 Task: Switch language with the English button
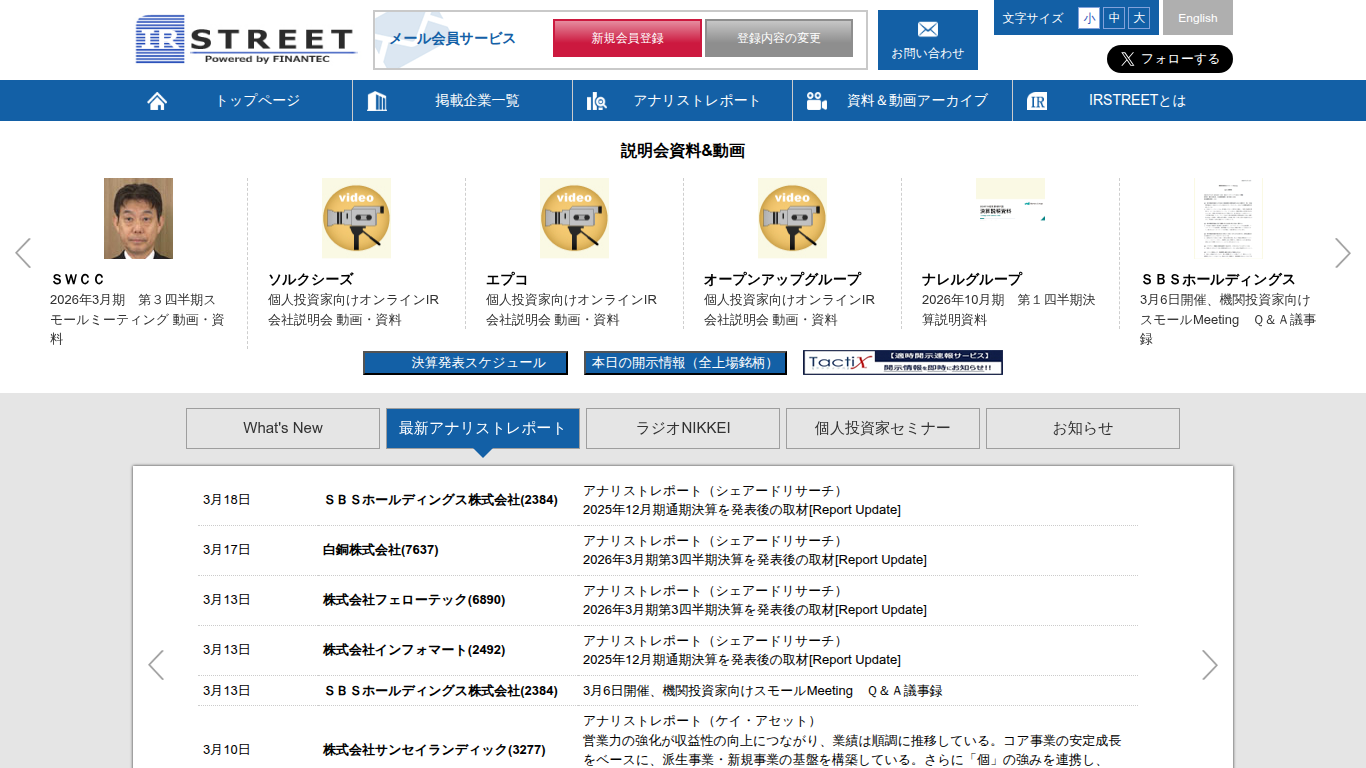click(1198, 18)
